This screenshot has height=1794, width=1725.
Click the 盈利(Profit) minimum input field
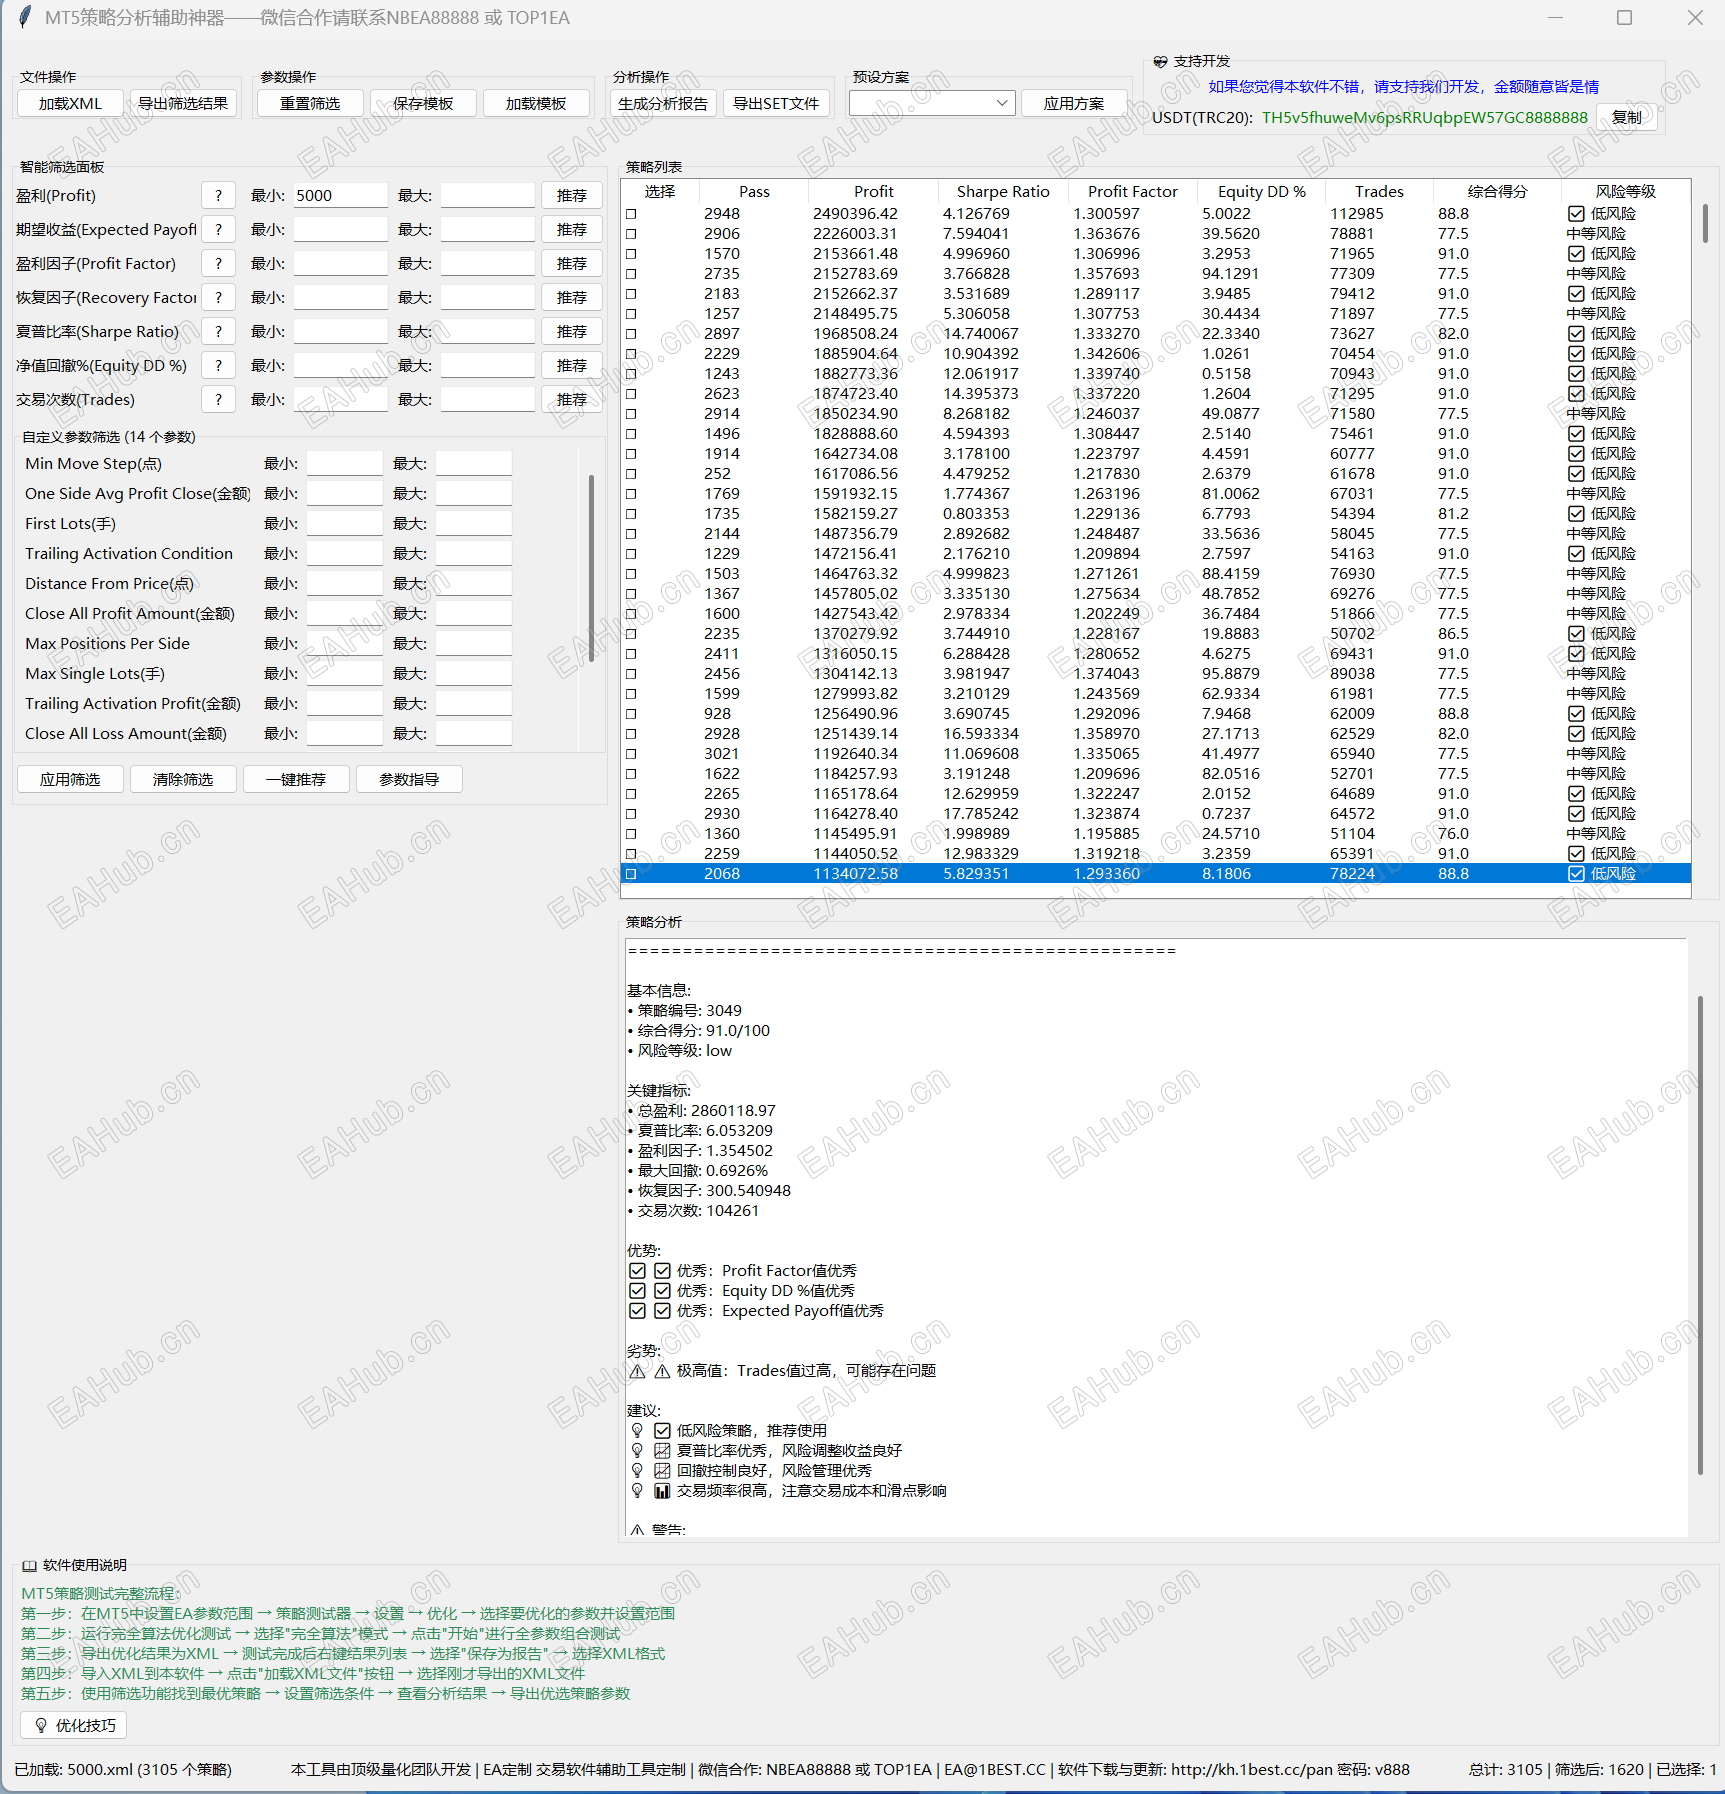pyautogui.click(x=340, y=196)
